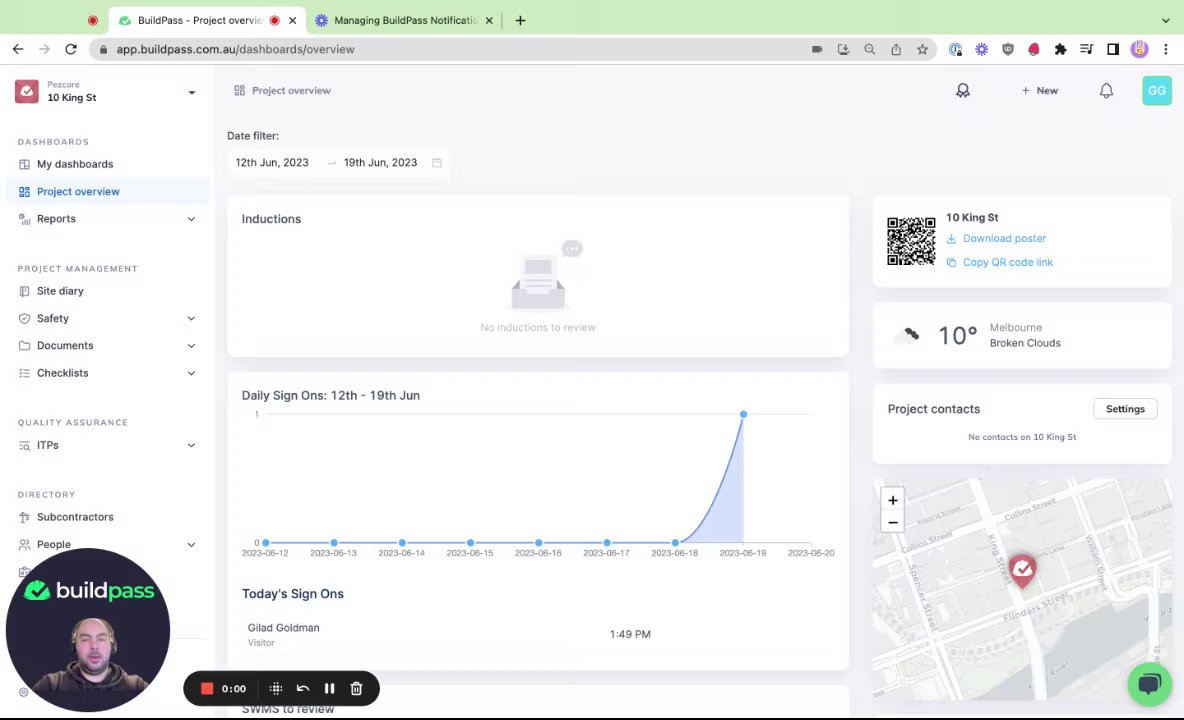Click the 10° Melbourne weather reading
Screen dimensions: 1184x720
(x=957, y=335)
